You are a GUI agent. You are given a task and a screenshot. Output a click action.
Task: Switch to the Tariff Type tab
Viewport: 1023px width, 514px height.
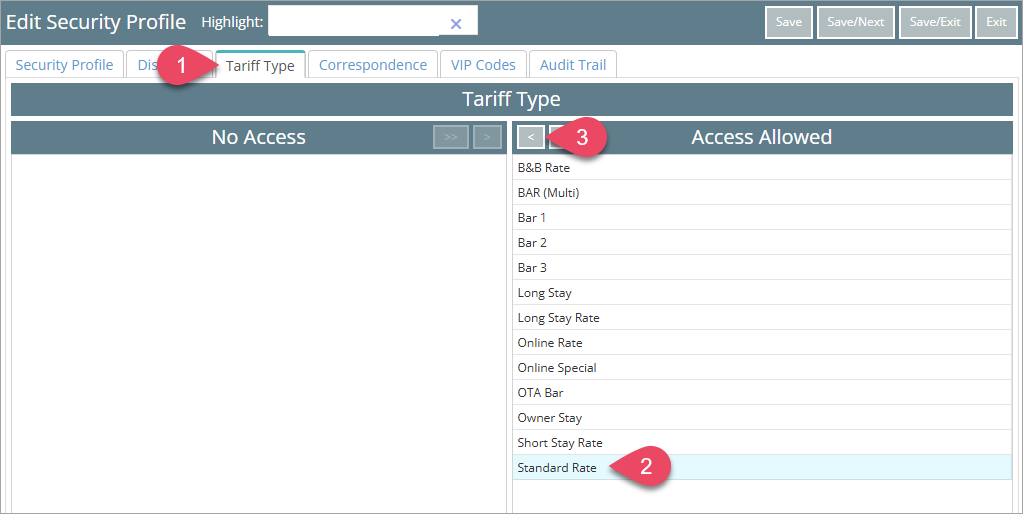[x=260, y=65]
